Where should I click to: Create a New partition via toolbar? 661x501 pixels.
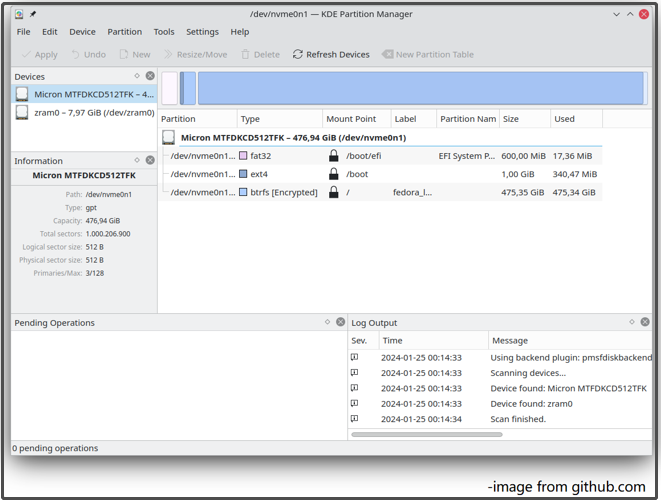134,54
